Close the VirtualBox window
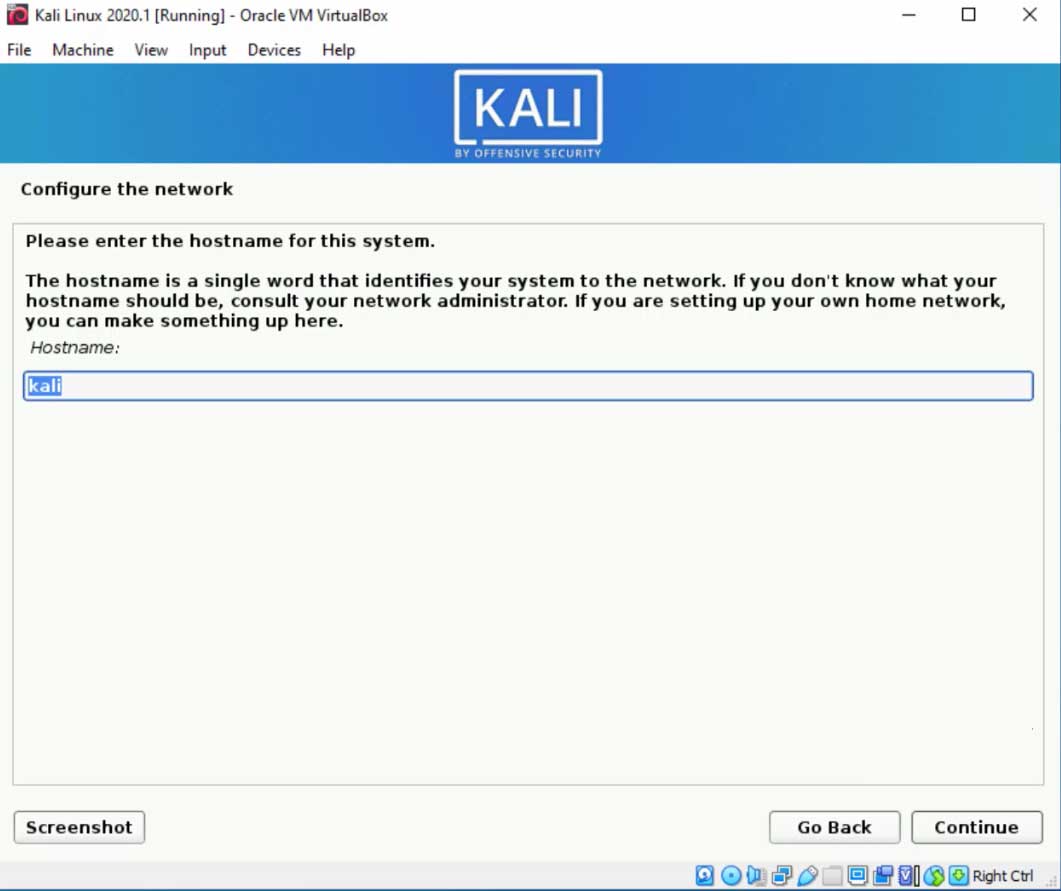 tap(1029, 15)
